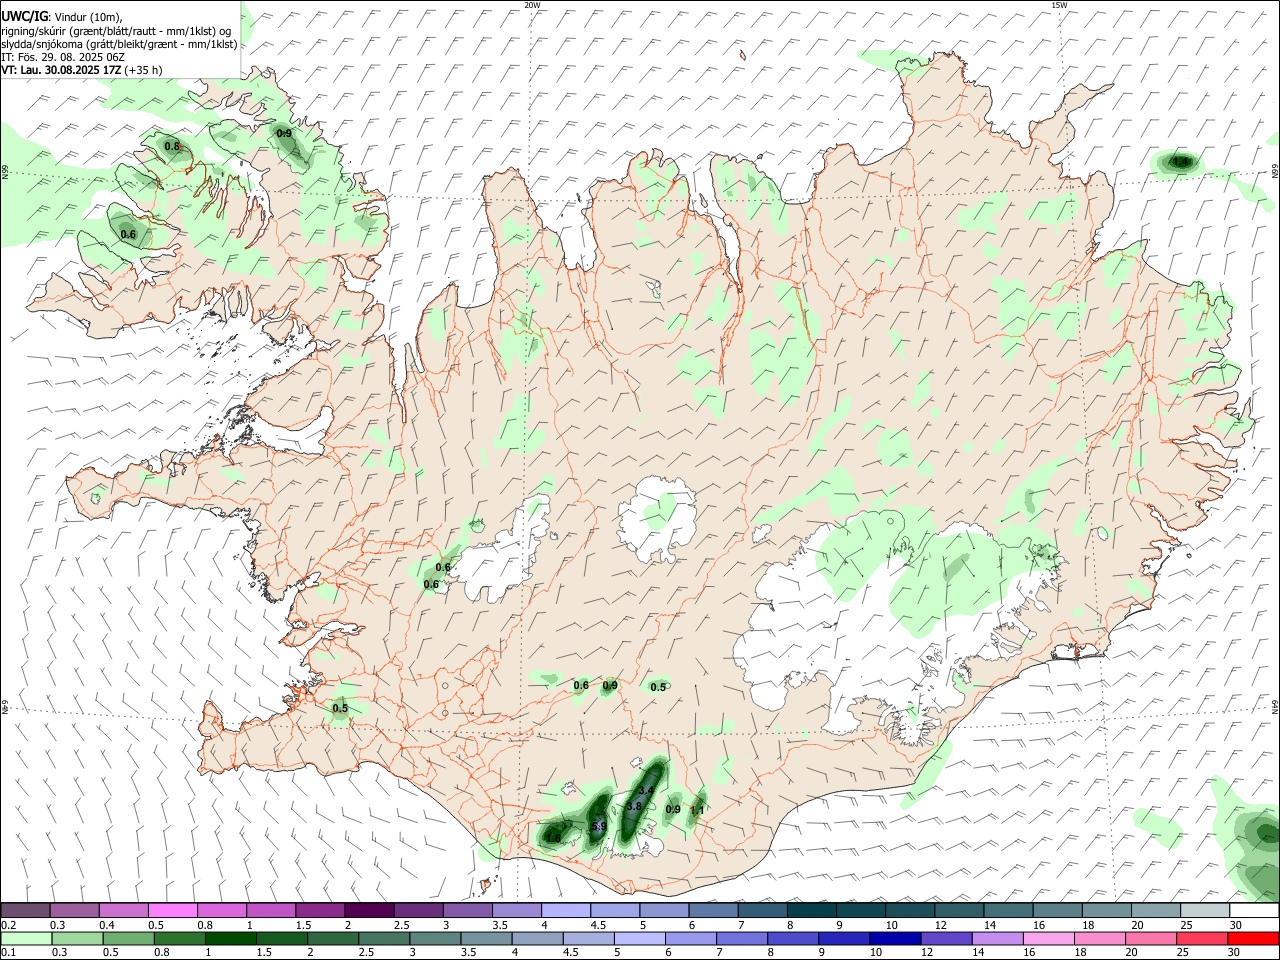Click the UWC/IG title text

pos(23,16)
